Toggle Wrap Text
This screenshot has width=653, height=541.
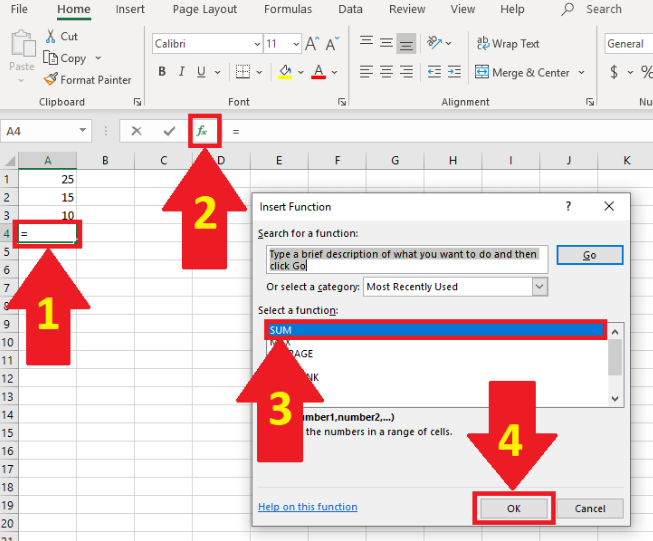click(x=507, y=44)
